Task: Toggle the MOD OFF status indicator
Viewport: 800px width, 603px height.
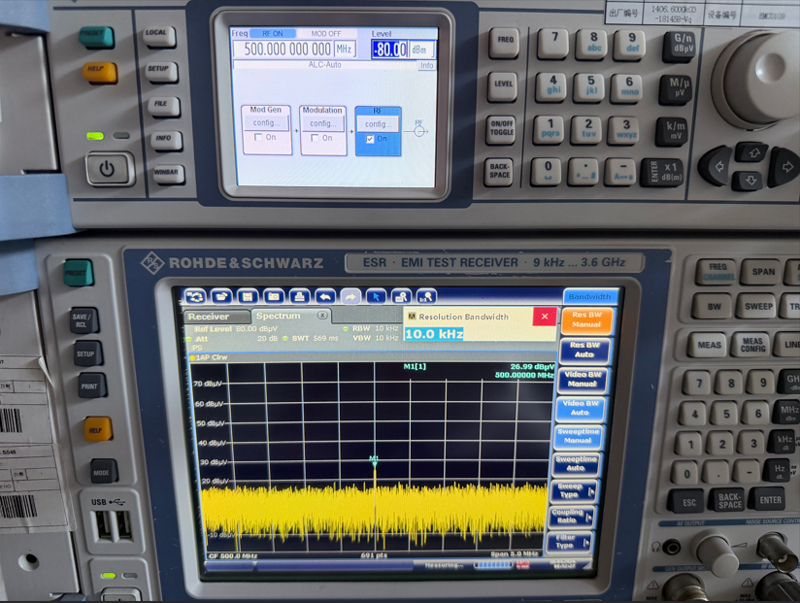Action: click(x=326, y=34)
